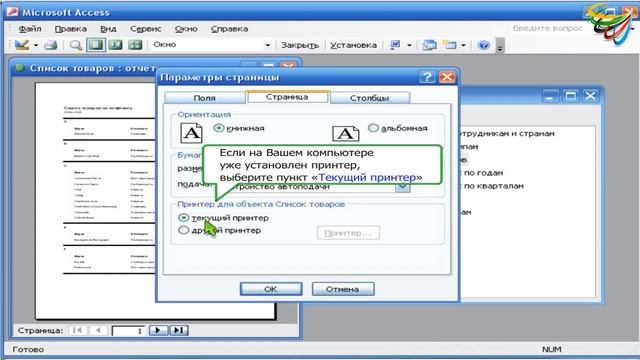Viewport: 640px width, 360px height.
Task: Expand the New Object dropdown arrow
Action: 463,45
